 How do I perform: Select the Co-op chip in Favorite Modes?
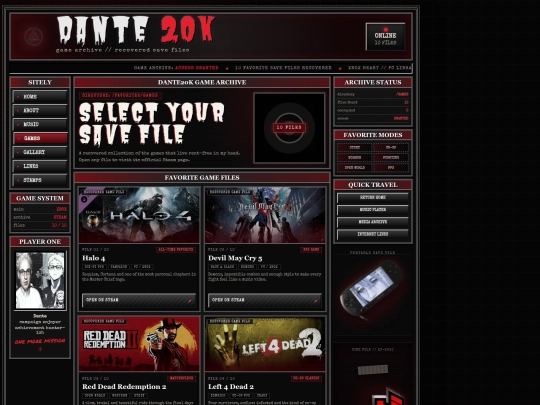pyautogui.click(x=391, y=148)
